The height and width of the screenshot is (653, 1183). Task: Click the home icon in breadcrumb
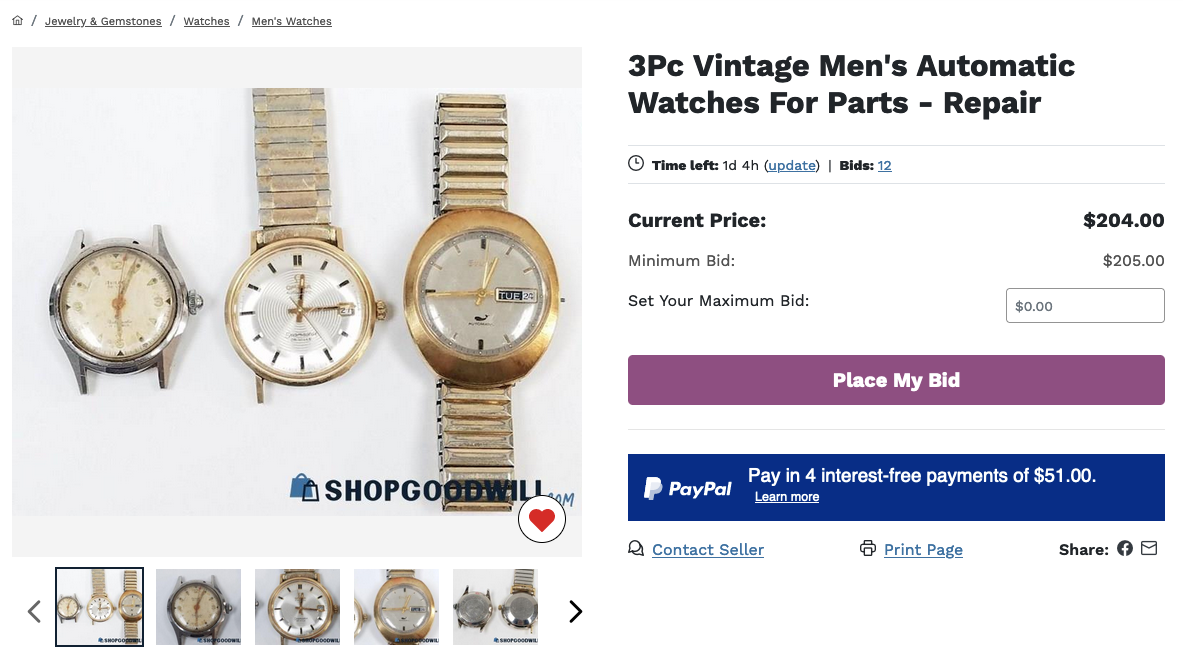[x=18, y=21]
